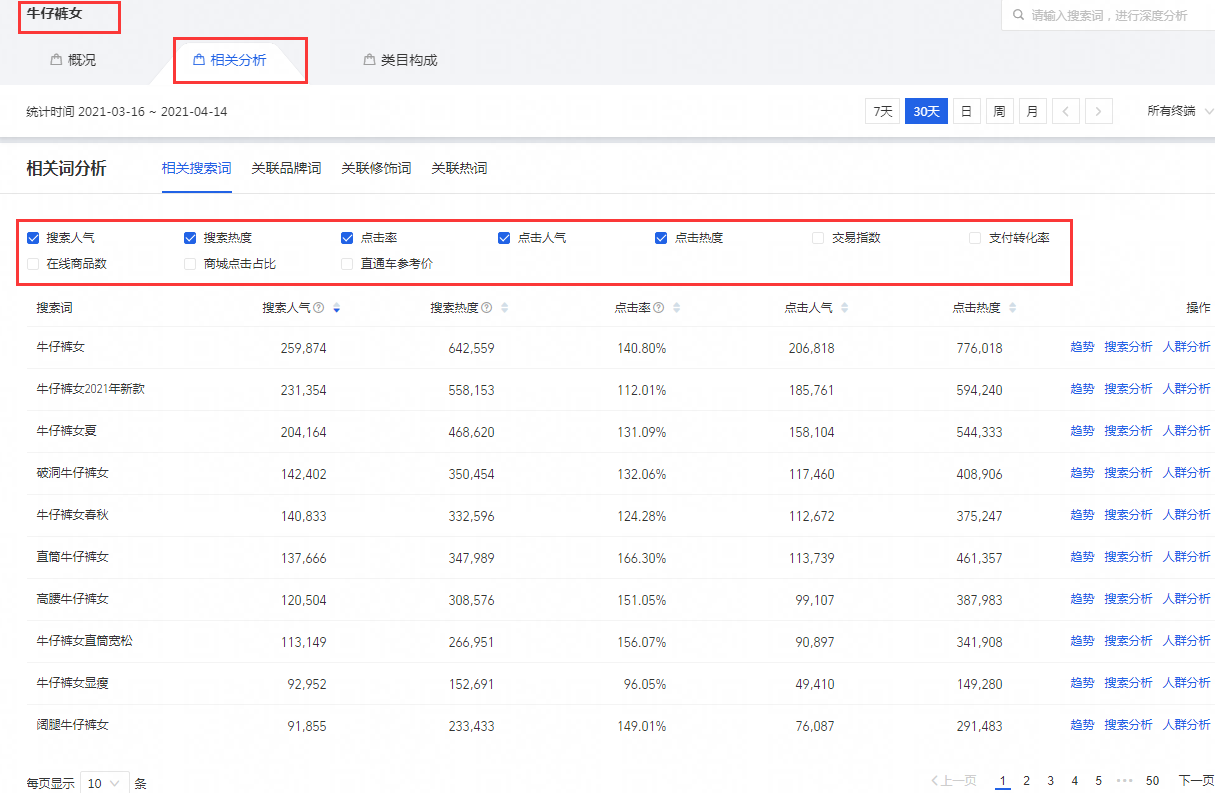Select the 周 time range button
Image resolution: width=1215 pixels, height=793 pixels.
click(999, 111)
